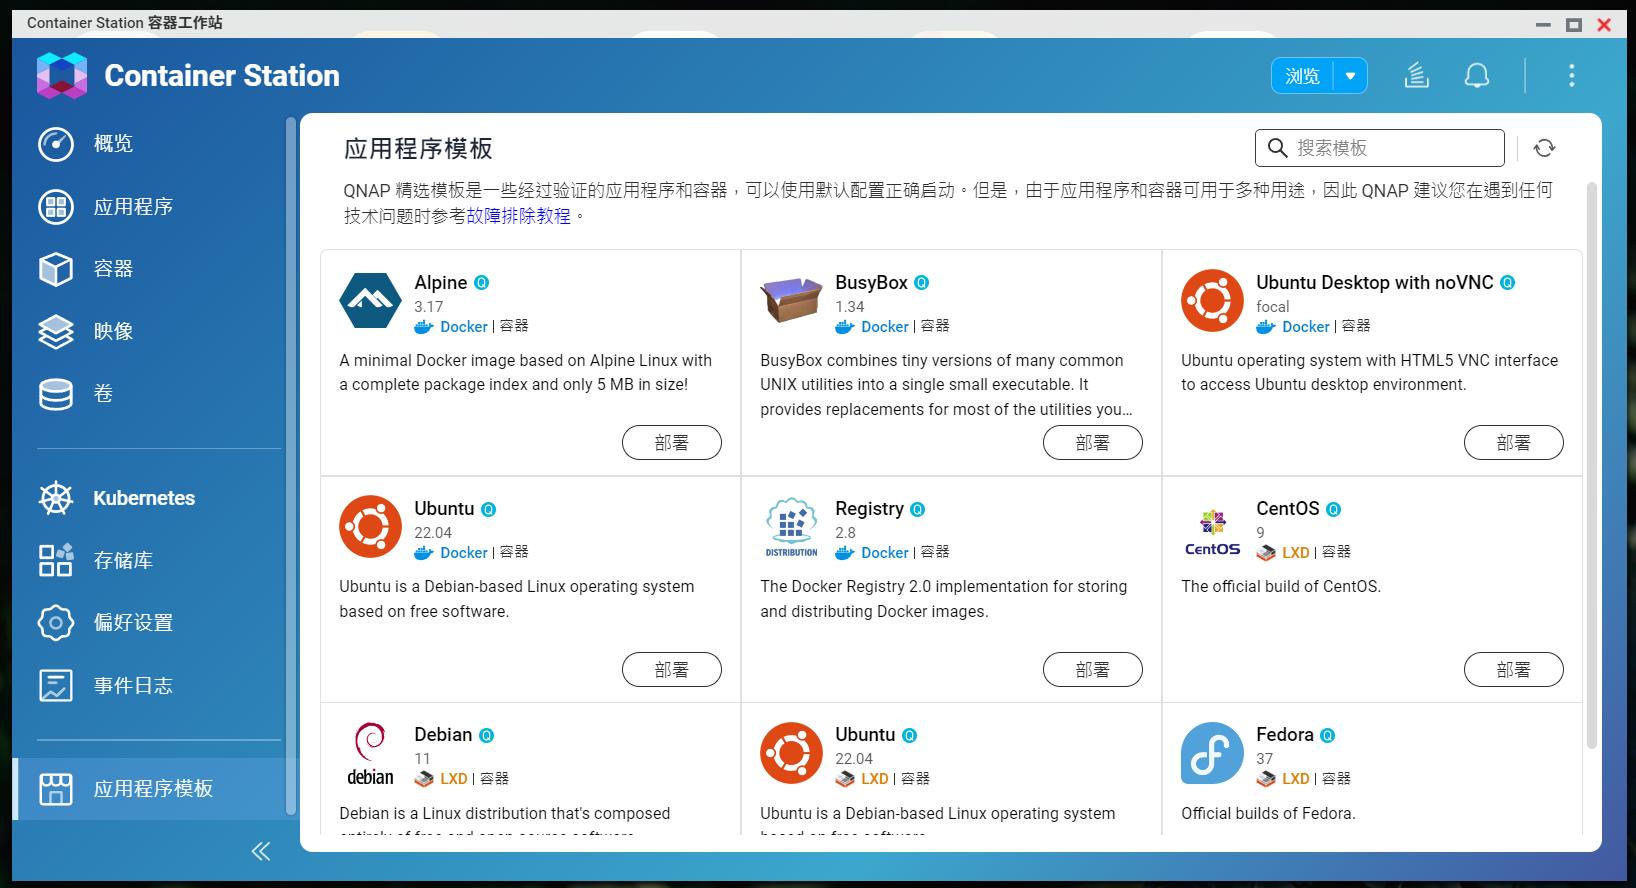Screen dimensions: 1636x888
Task: Click the Alpine logo icon
Action: [x=370, y=300]
